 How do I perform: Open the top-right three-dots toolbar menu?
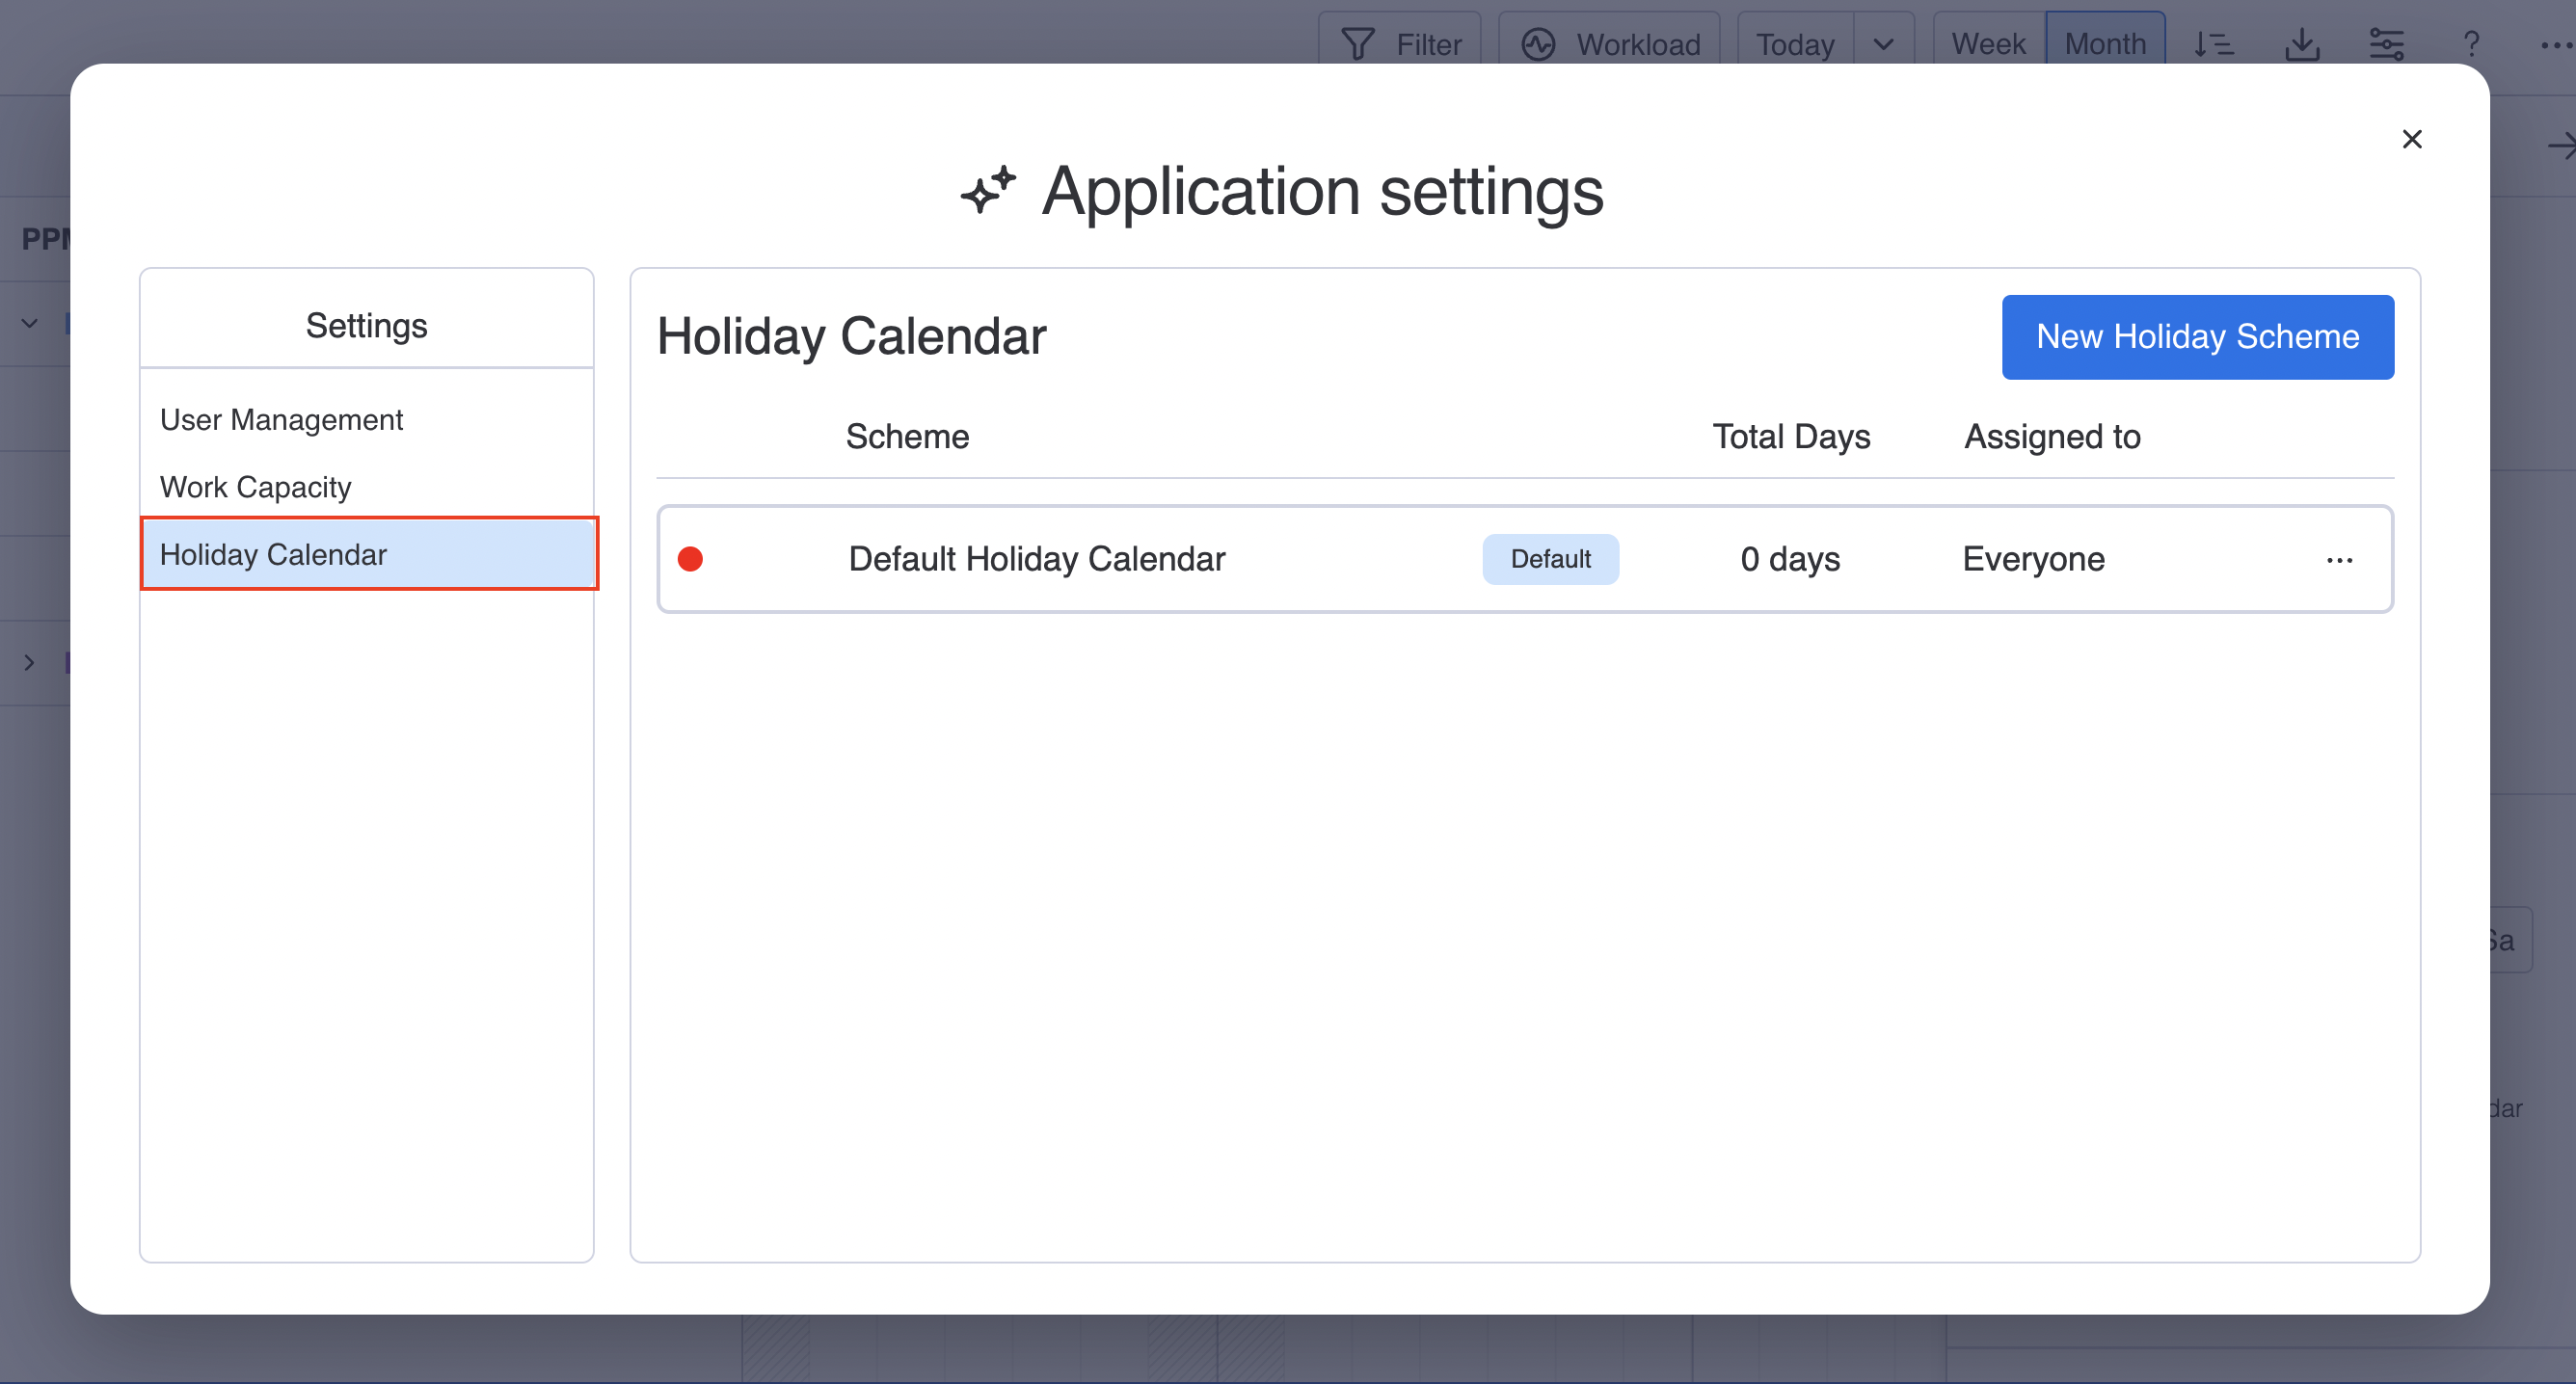(2555, 44)
